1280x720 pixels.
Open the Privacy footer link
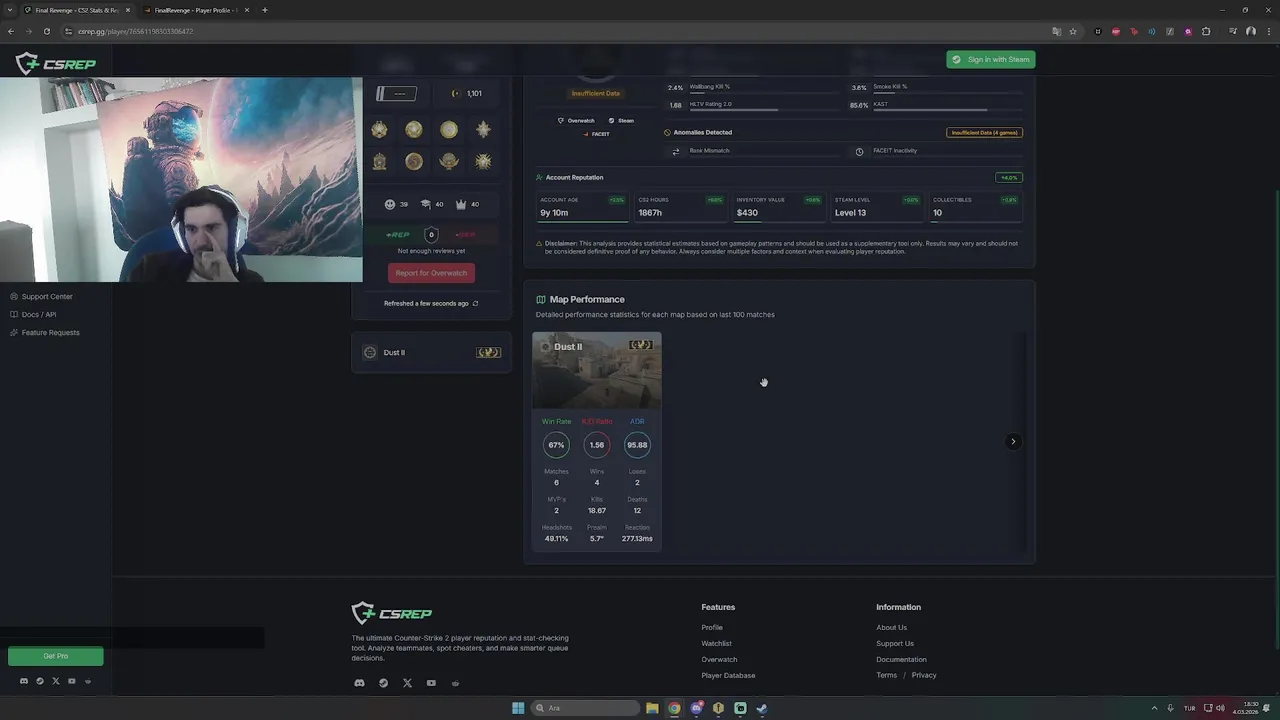tap(924, 675)
